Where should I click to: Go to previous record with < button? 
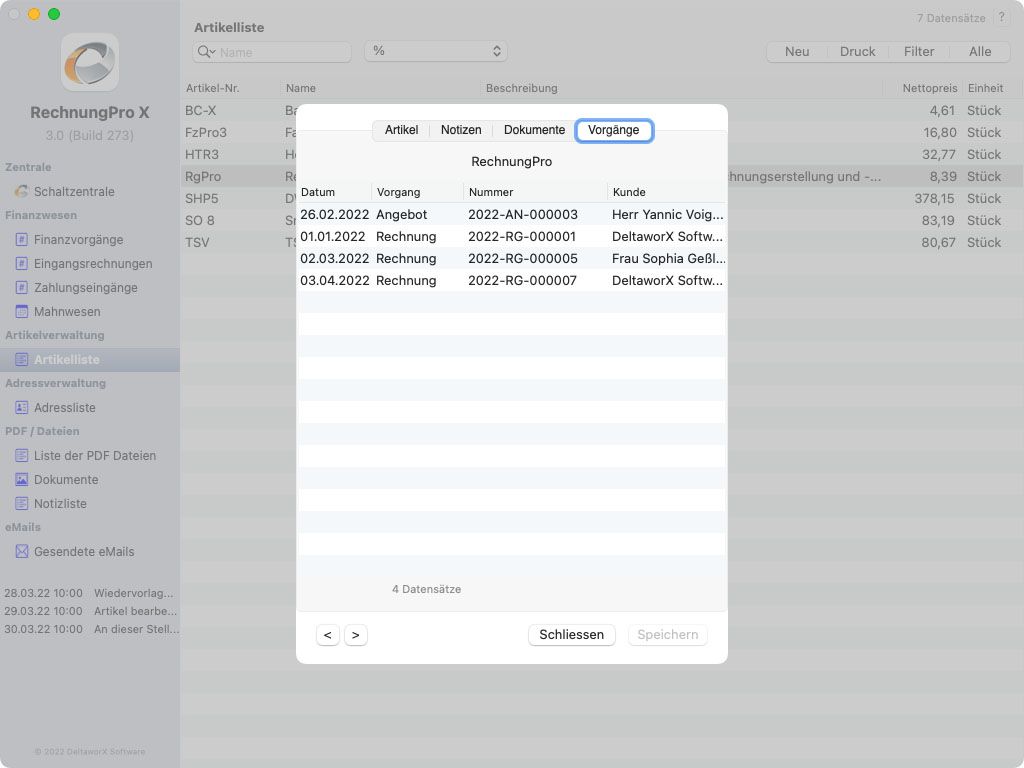point(328,635)
